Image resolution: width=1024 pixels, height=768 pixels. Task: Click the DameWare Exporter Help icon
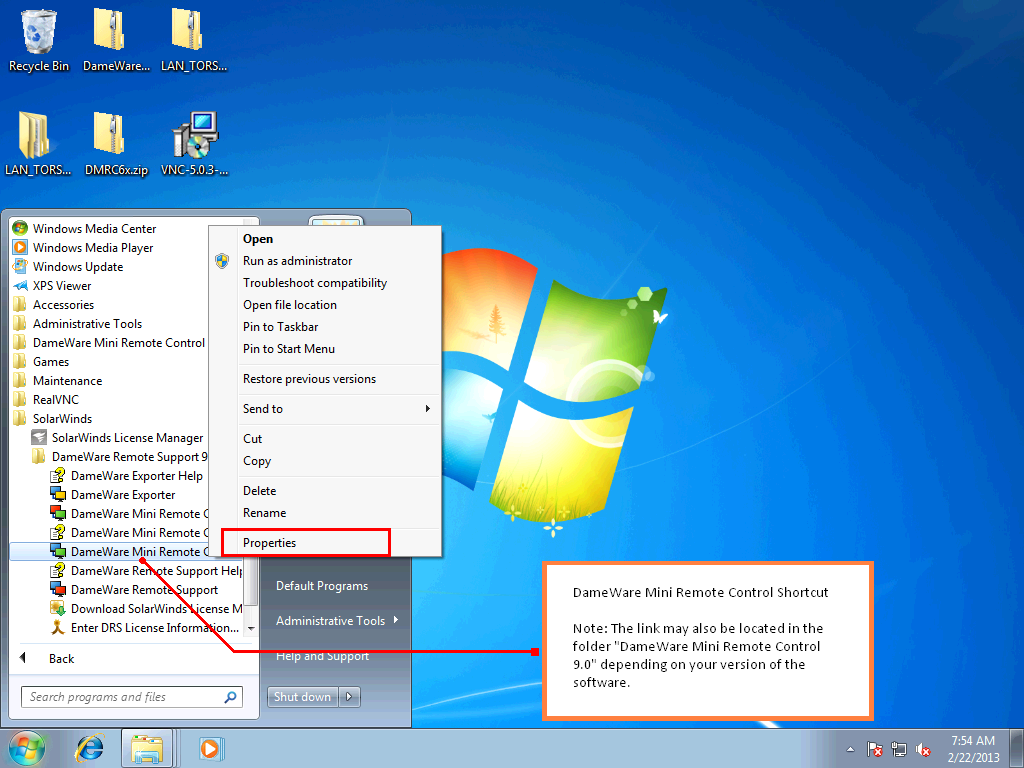pyautogui.click(x=58, y=475)
